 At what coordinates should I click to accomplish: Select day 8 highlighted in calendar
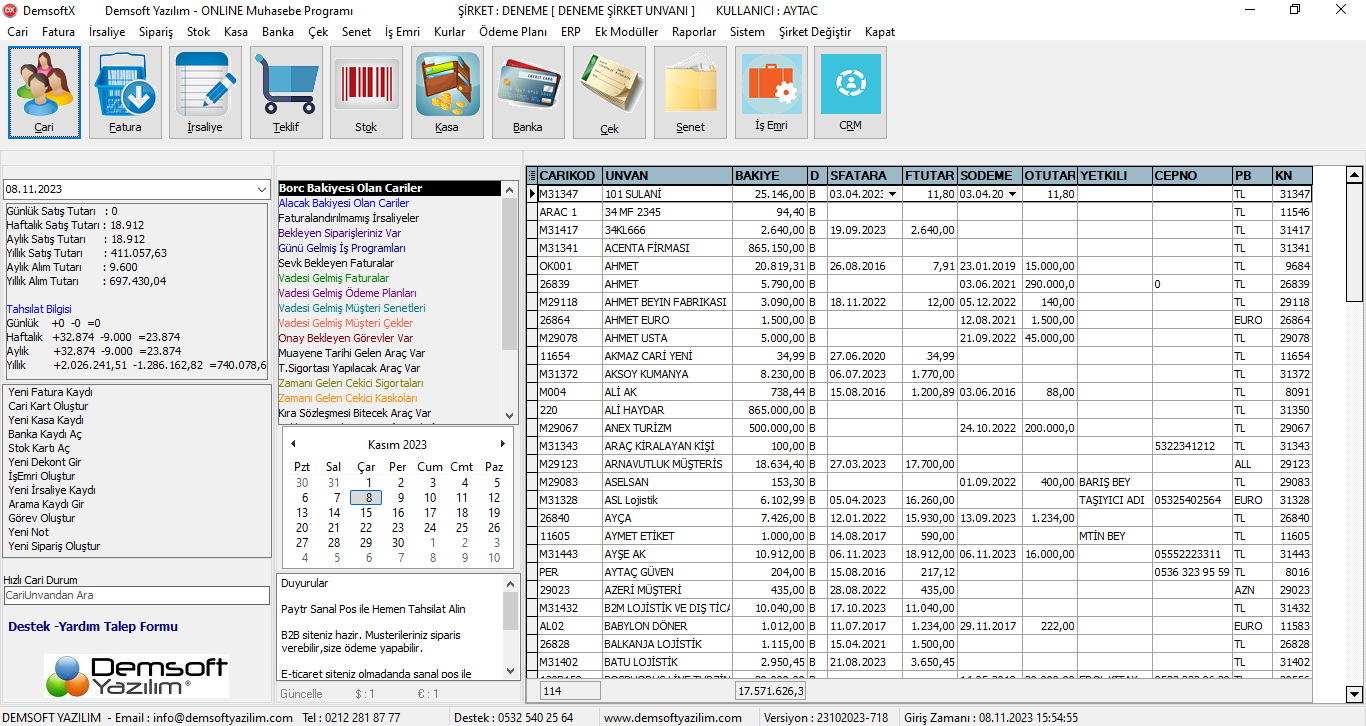[x=368, y=497]
